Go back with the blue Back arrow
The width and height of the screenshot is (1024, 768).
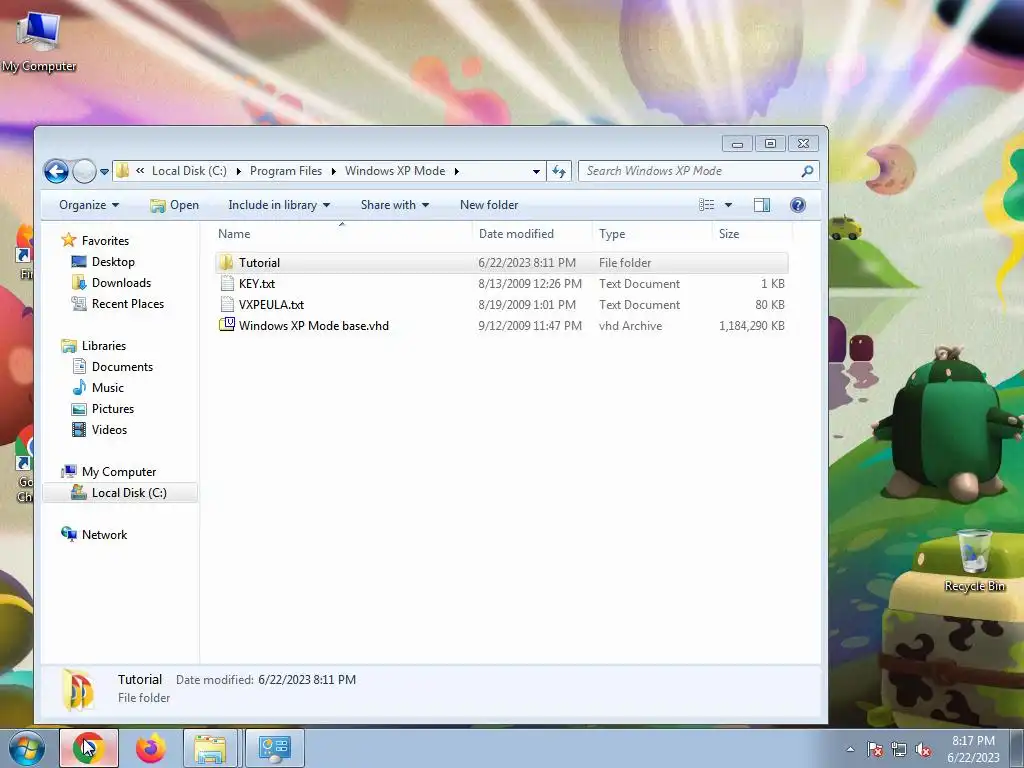point(56,172)
